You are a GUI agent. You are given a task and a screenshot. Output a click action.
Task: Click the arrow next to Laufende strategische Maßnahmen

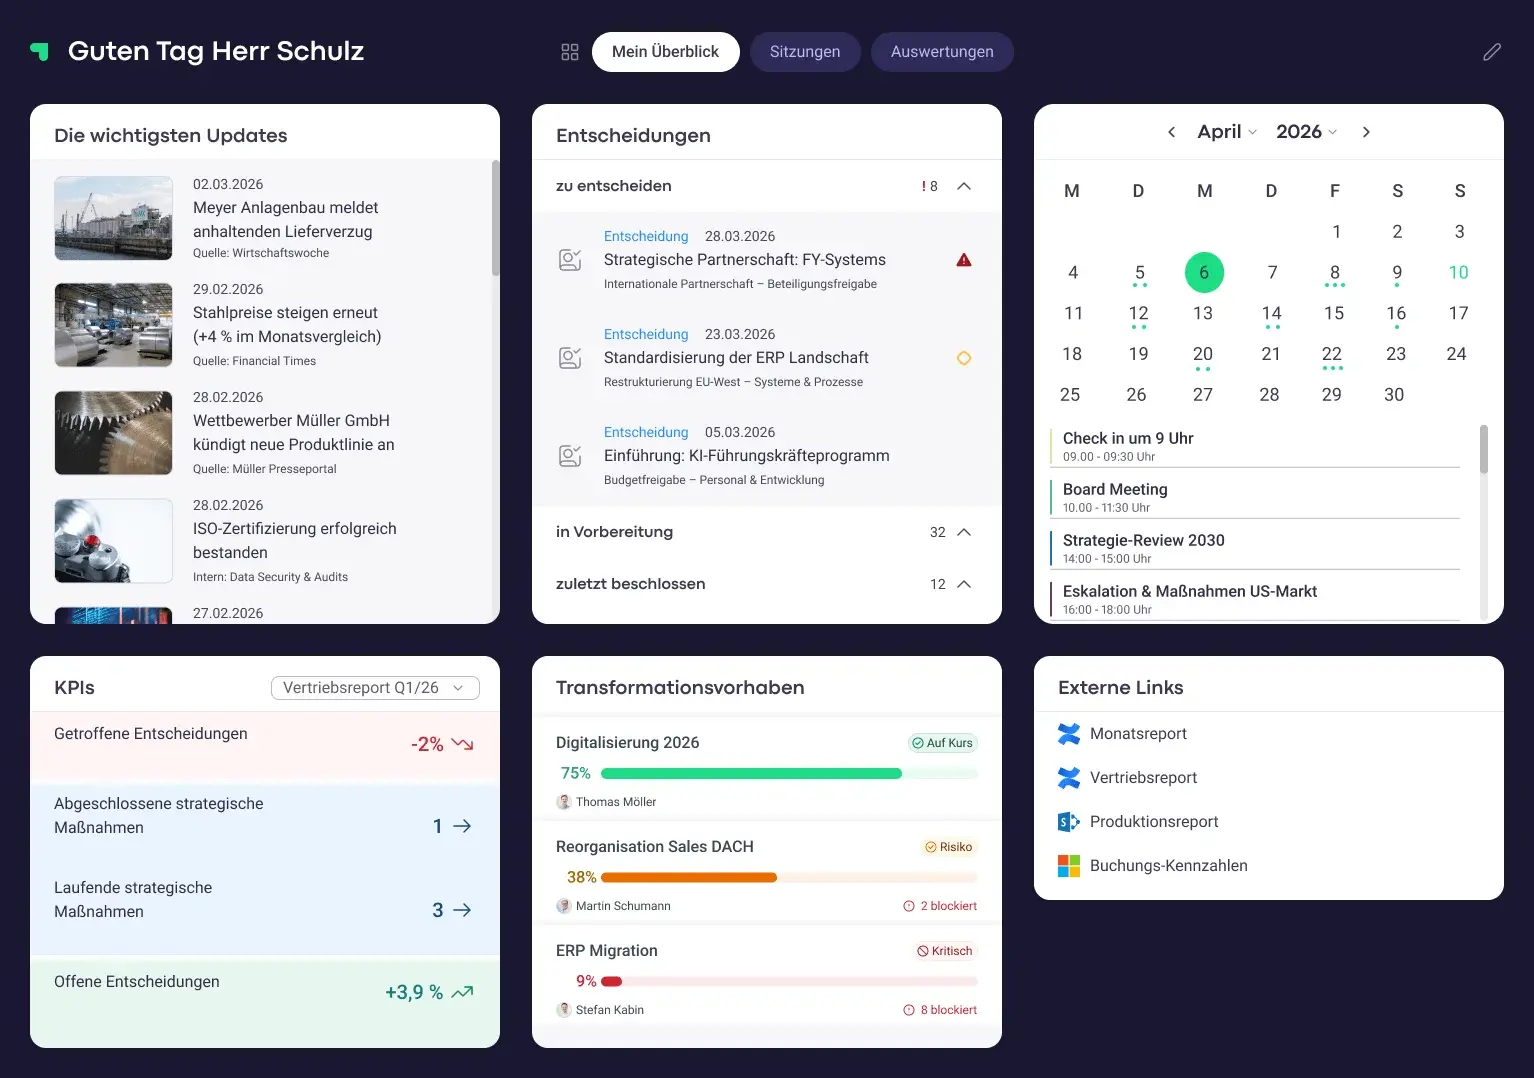click(x=462, y=910)
